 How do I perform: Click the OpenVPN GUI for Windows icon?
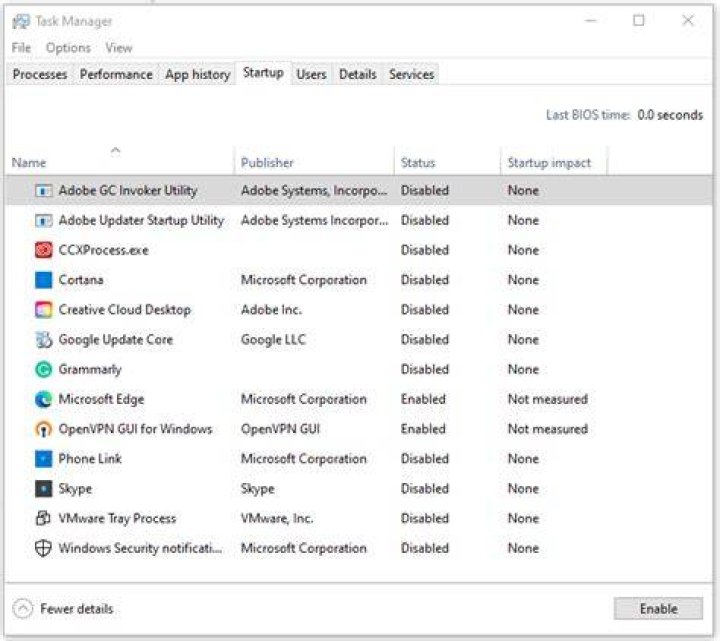(x=44, y=429)
